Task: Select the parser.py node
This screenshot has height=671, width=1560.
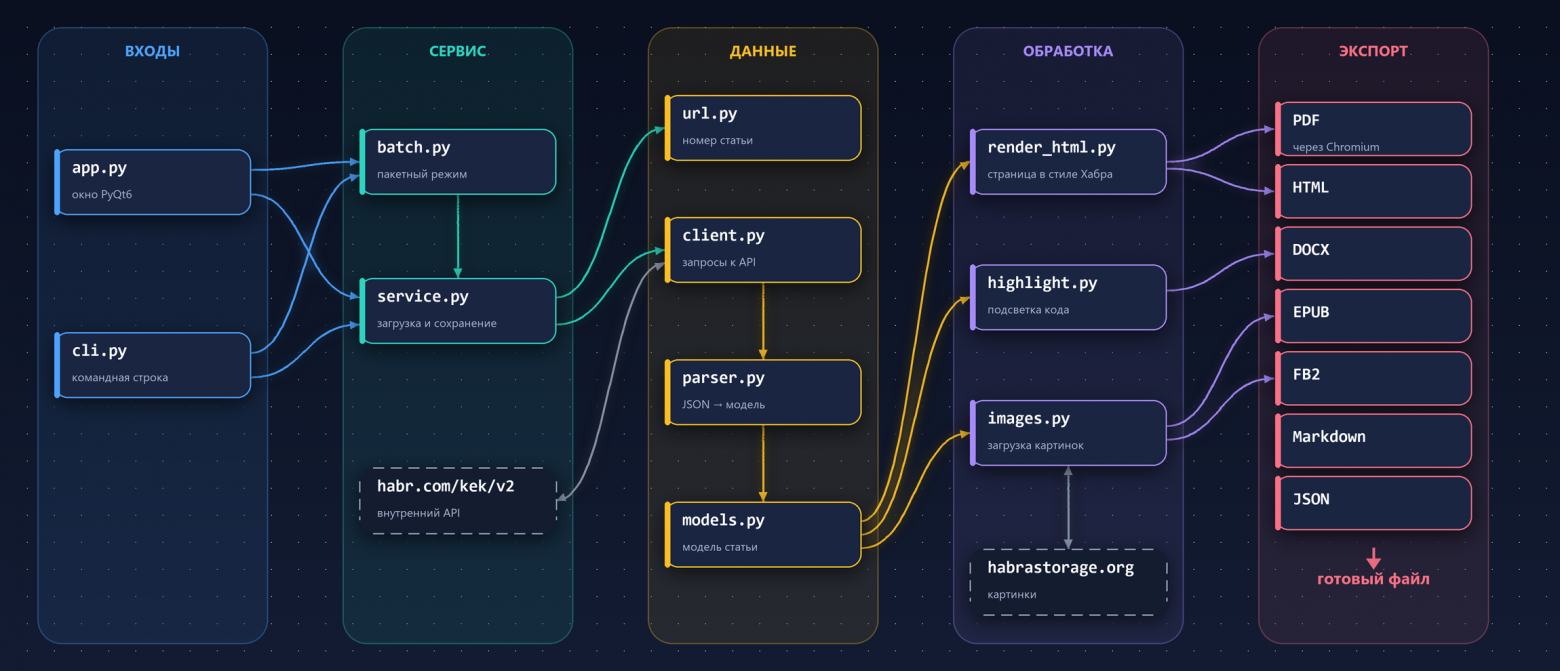Action: click(764, 392)
